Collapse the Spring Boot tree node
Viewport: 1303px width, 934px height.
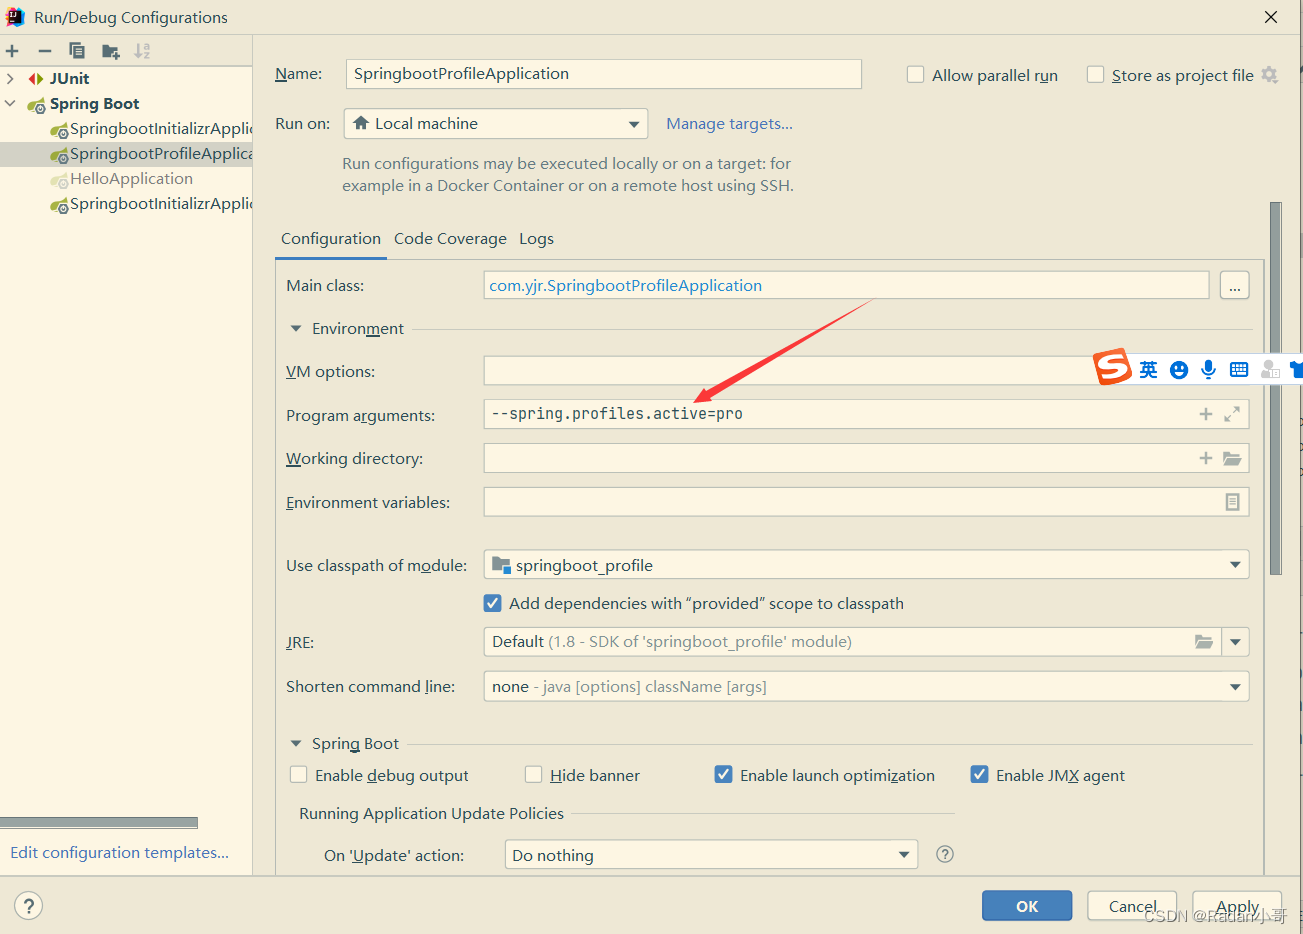[10, 104]
